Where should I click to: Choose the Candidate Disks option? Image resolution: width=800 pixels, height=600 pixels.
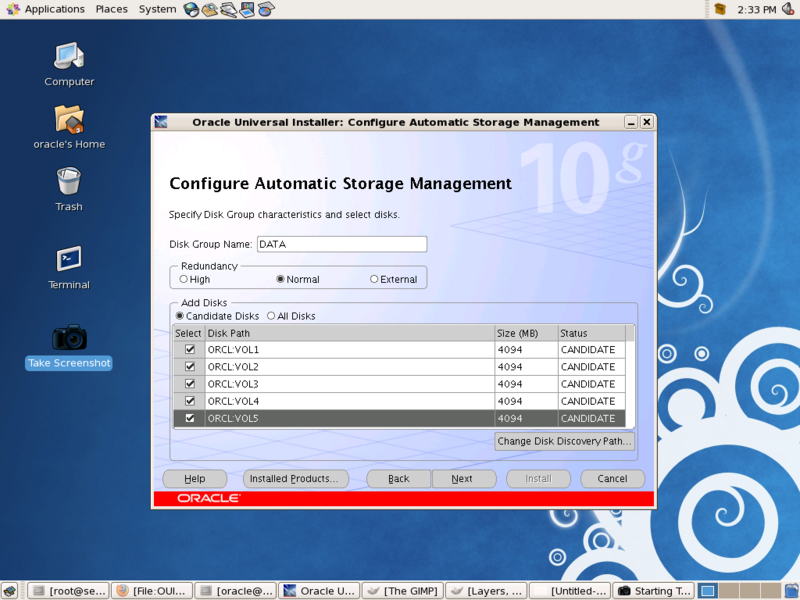[x=180, y=316]
